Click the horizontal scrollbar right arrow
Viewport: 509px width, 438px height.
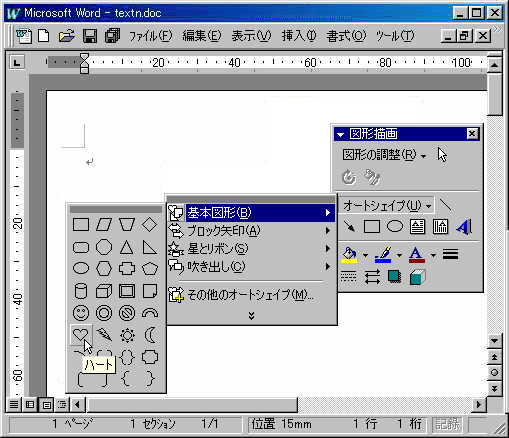coord(479,405)
